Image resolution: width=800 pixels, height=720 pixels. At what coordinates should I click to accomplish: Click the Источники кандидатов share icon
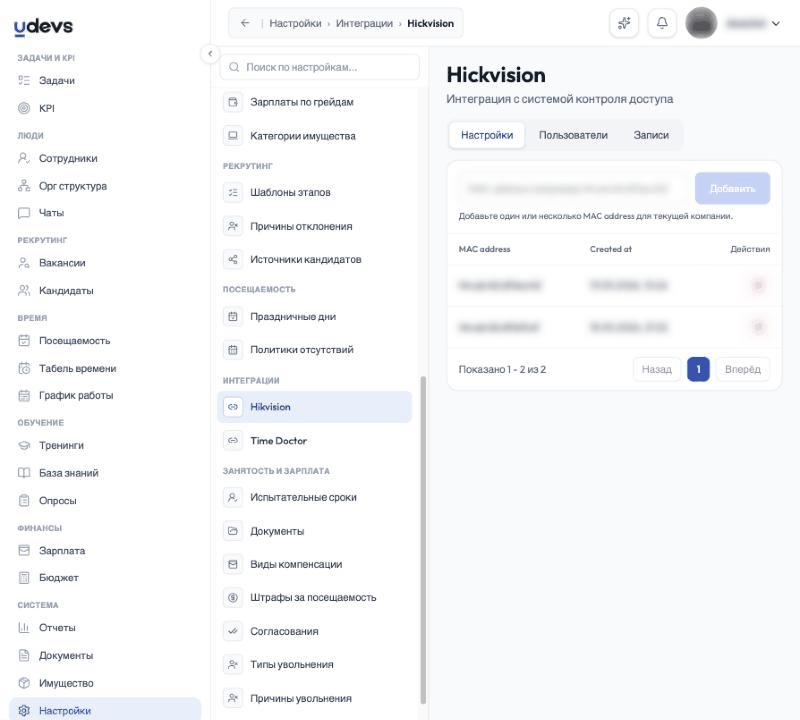tap(233, 259)
